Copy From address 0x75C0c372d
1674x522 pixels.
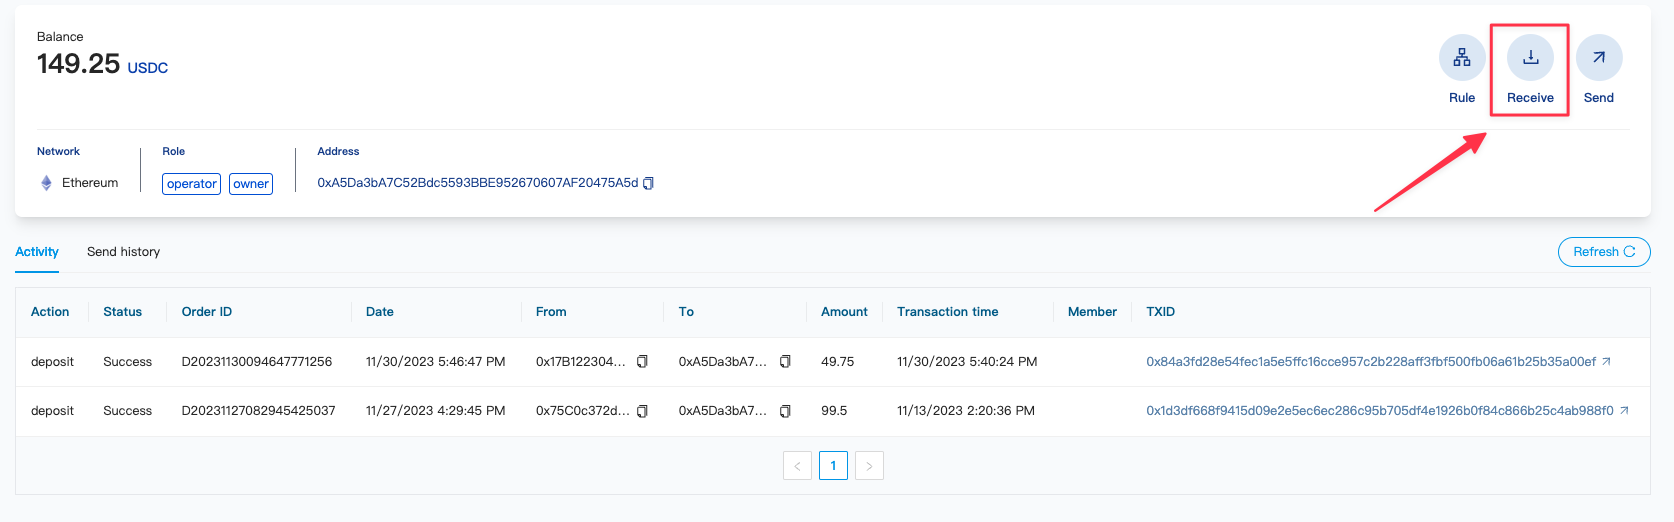click(x=642, y=411)
